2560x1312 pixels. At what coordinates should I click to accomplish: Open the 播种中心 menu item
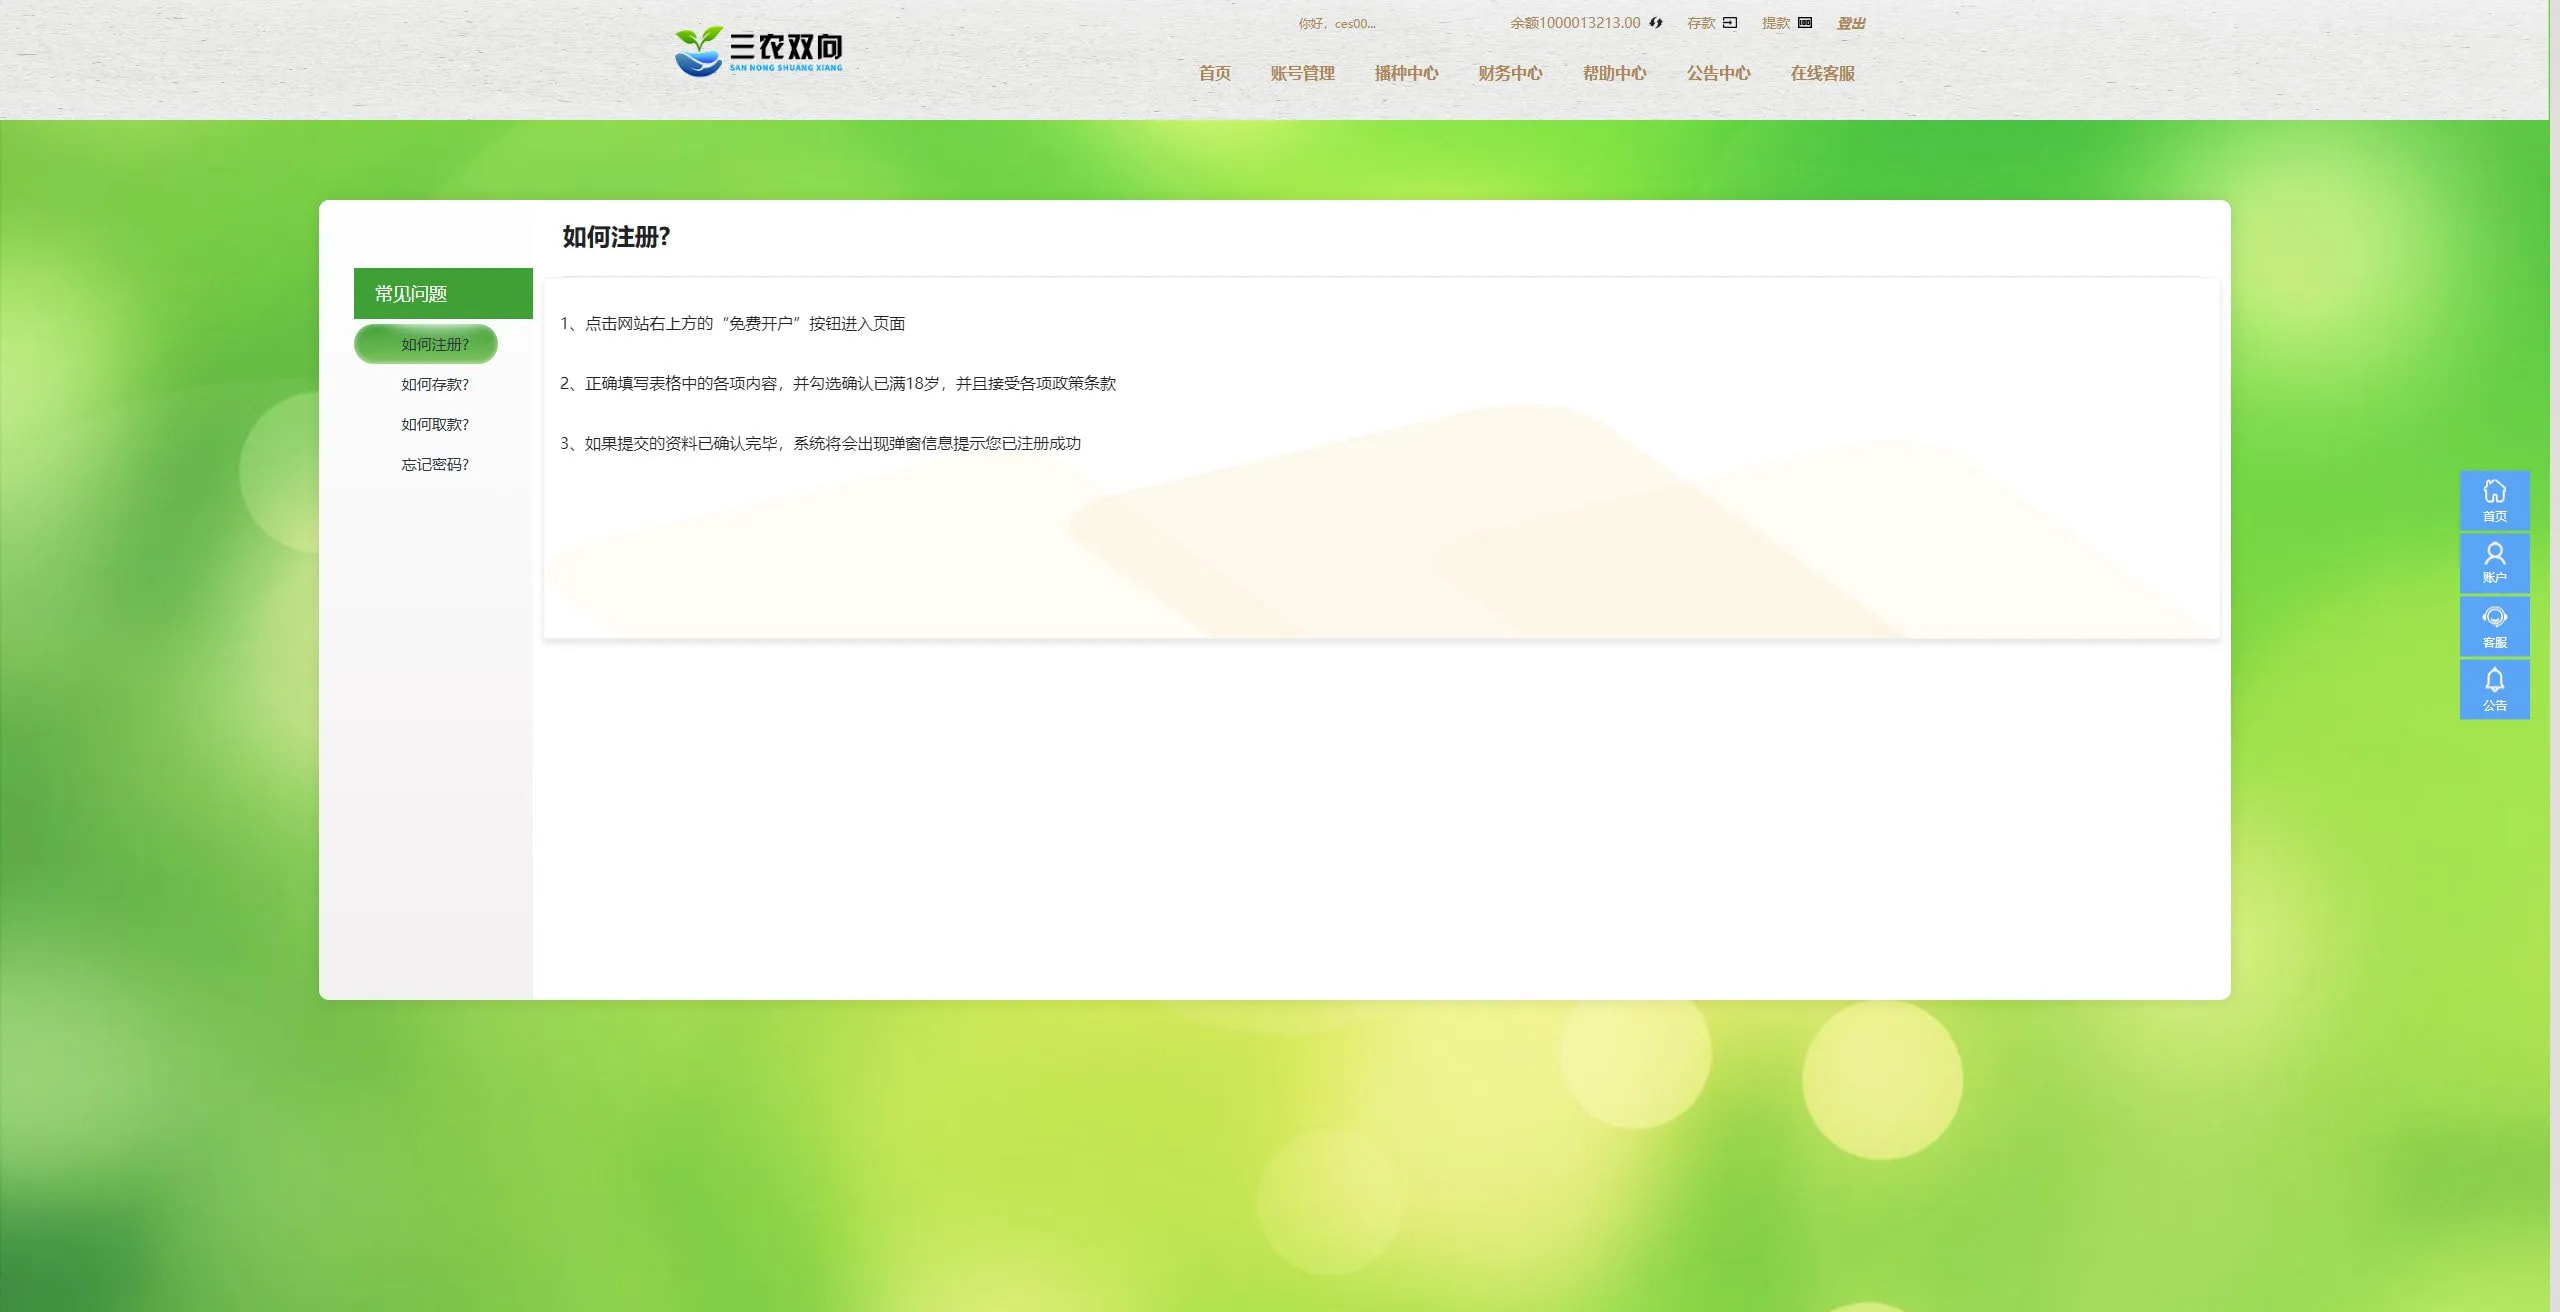point(1406,73)
